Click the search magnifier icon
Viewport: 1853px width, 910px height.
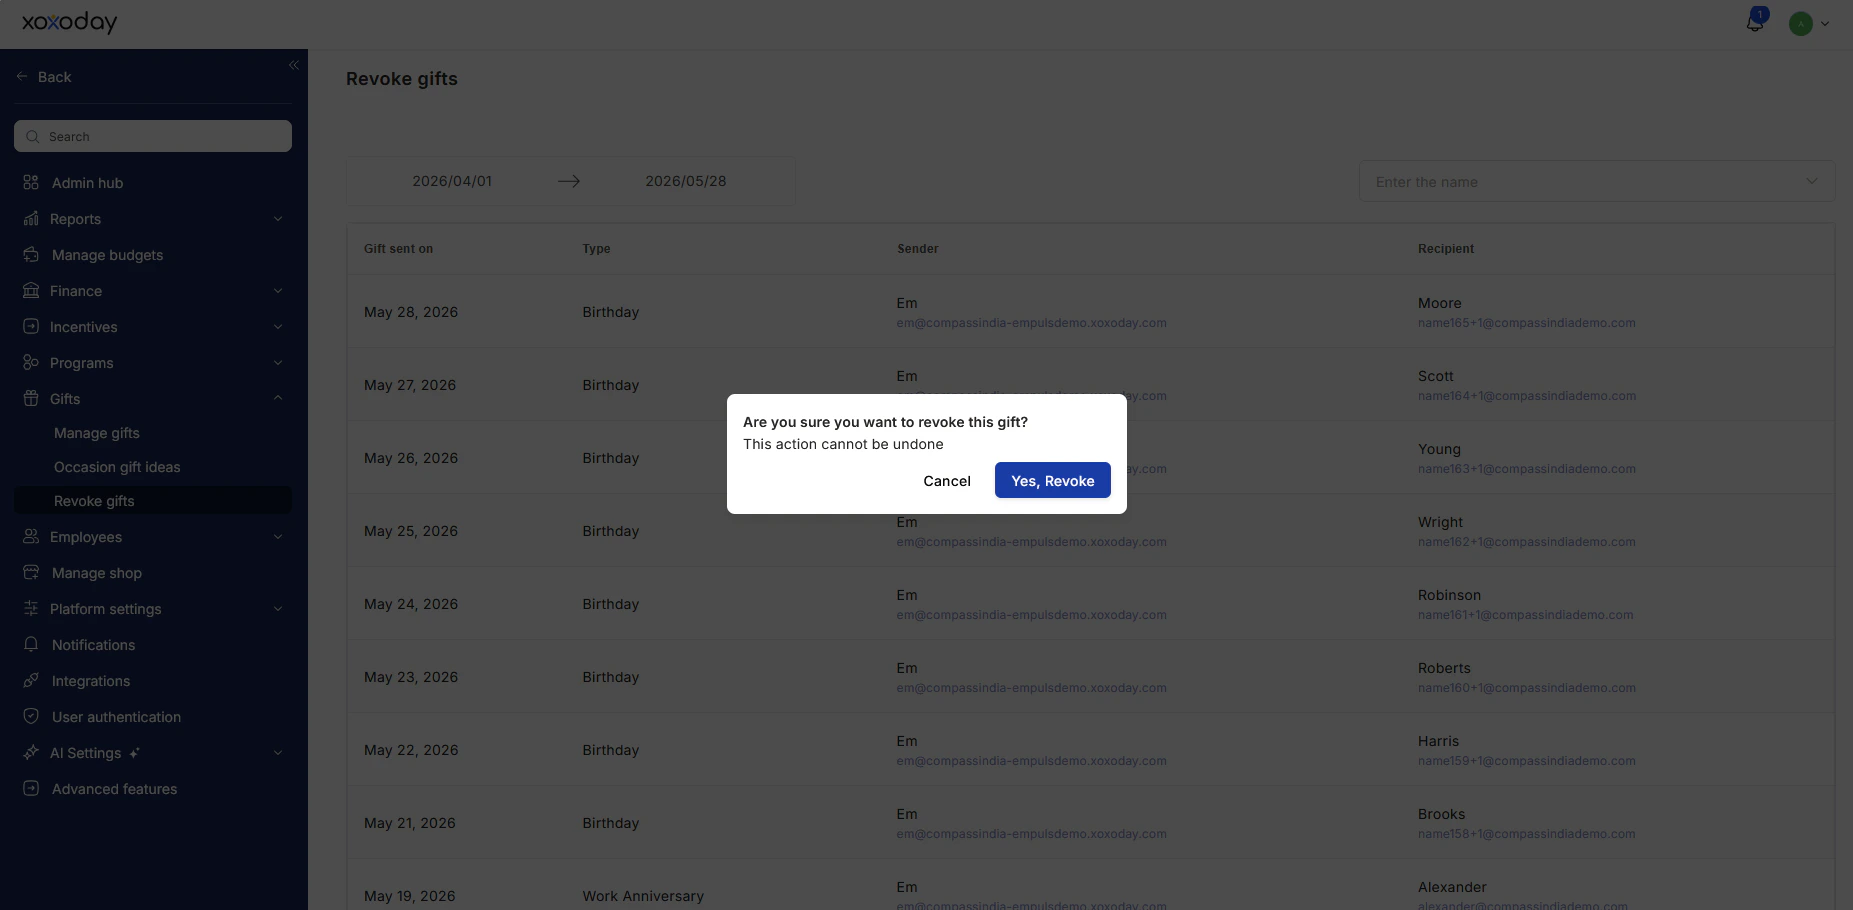coord(33,136)
